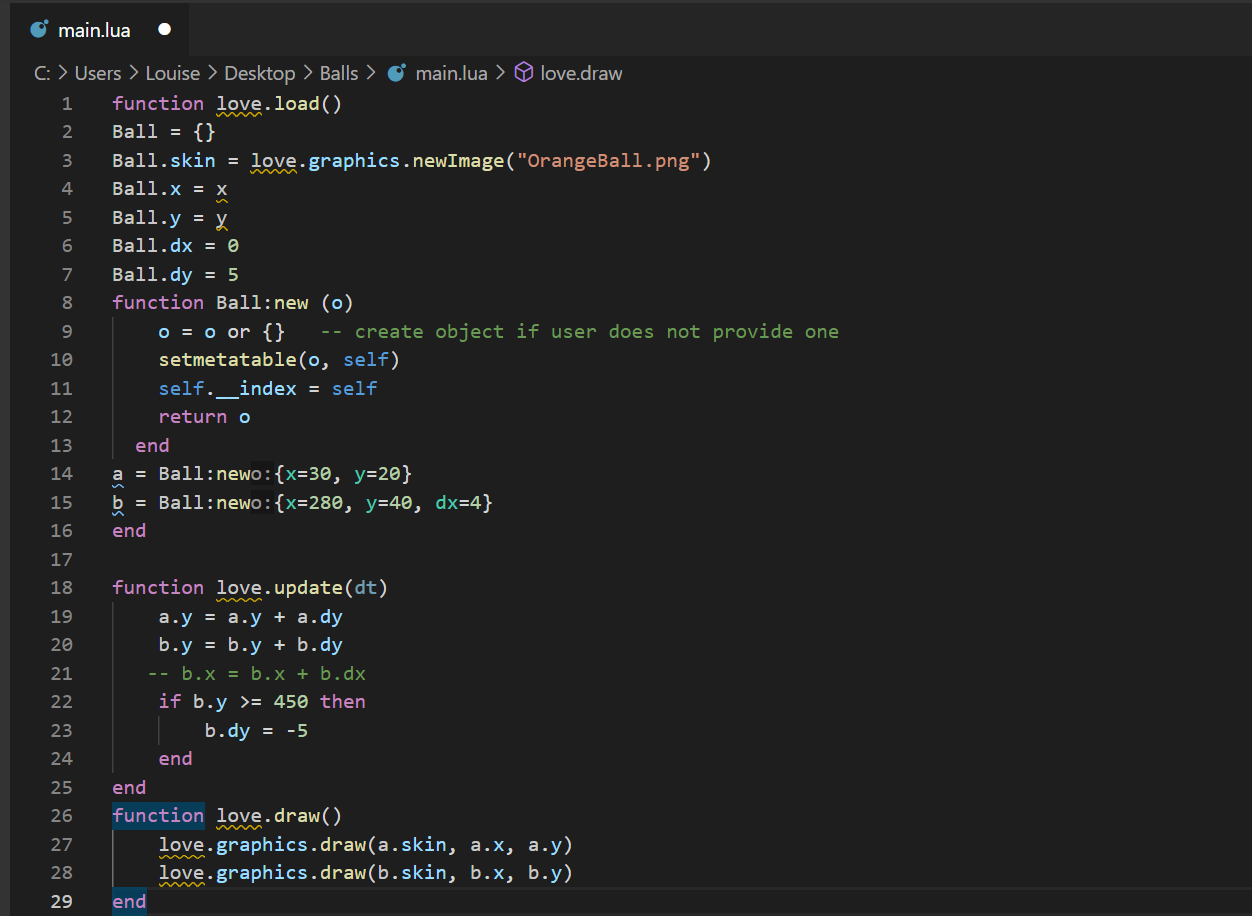Click "return o" on line 12
This screenshot has height=916, width=1252.
pos(204,416)
